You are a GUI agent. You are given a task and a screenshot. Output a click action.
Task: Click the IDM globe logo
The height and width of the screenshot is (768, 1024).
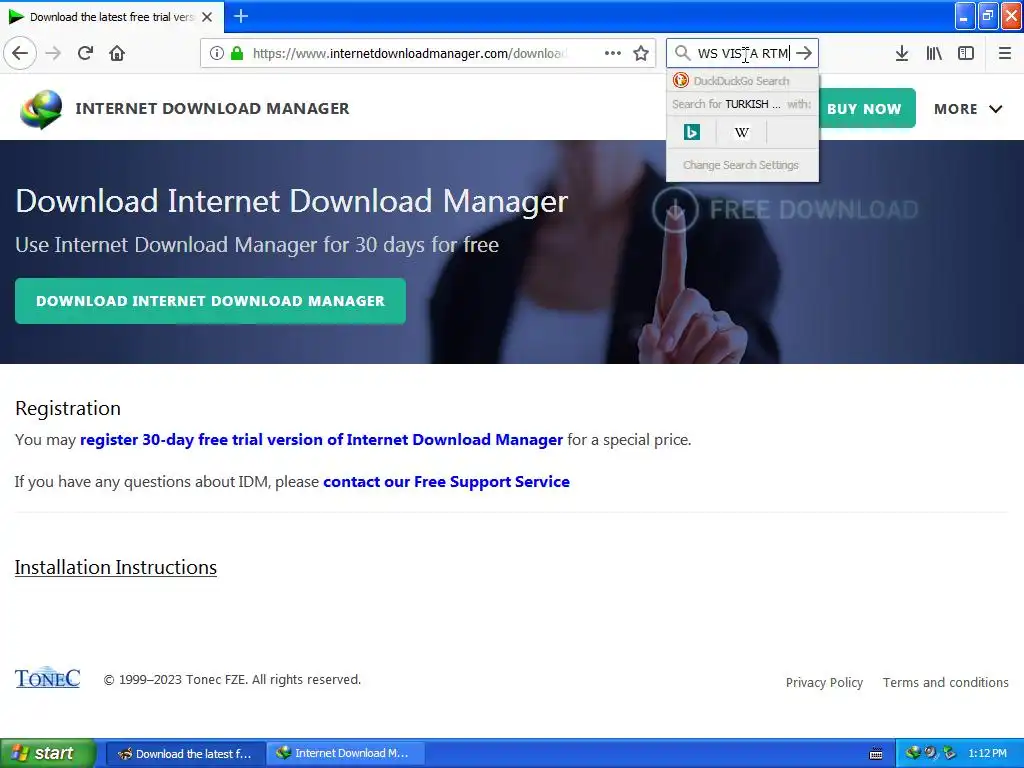(x=40, y=109)
